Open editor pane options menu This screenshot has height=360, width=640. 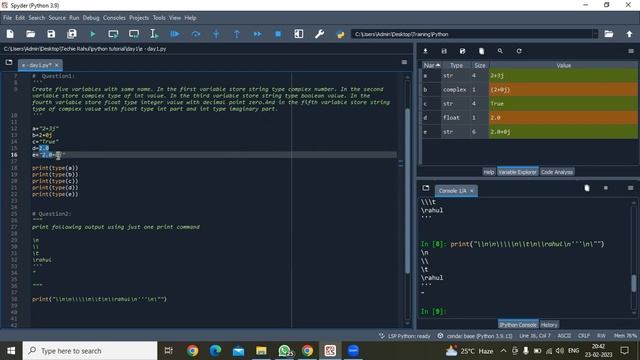[404, 62]
